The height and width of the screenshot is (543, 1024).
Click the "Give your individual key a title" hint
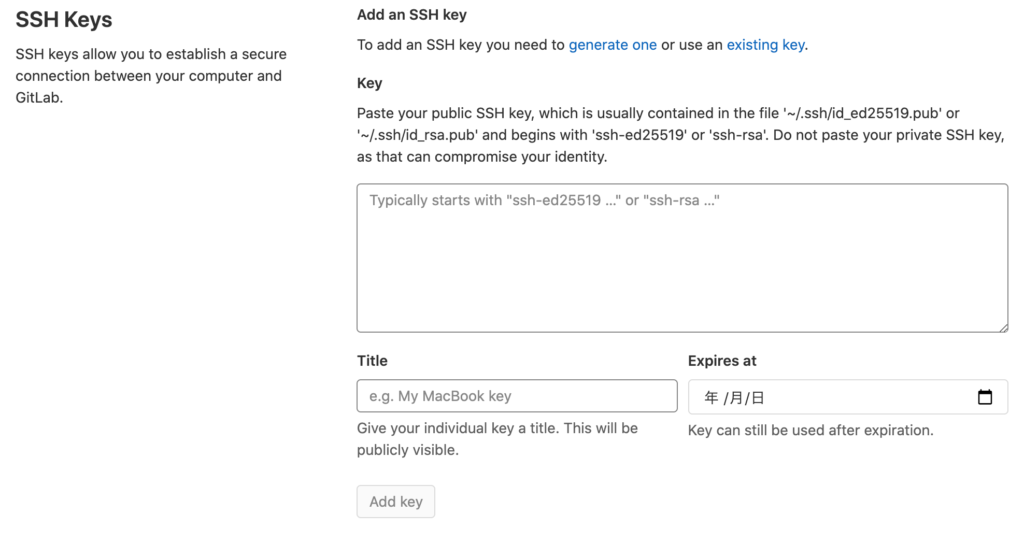point(497,439)
